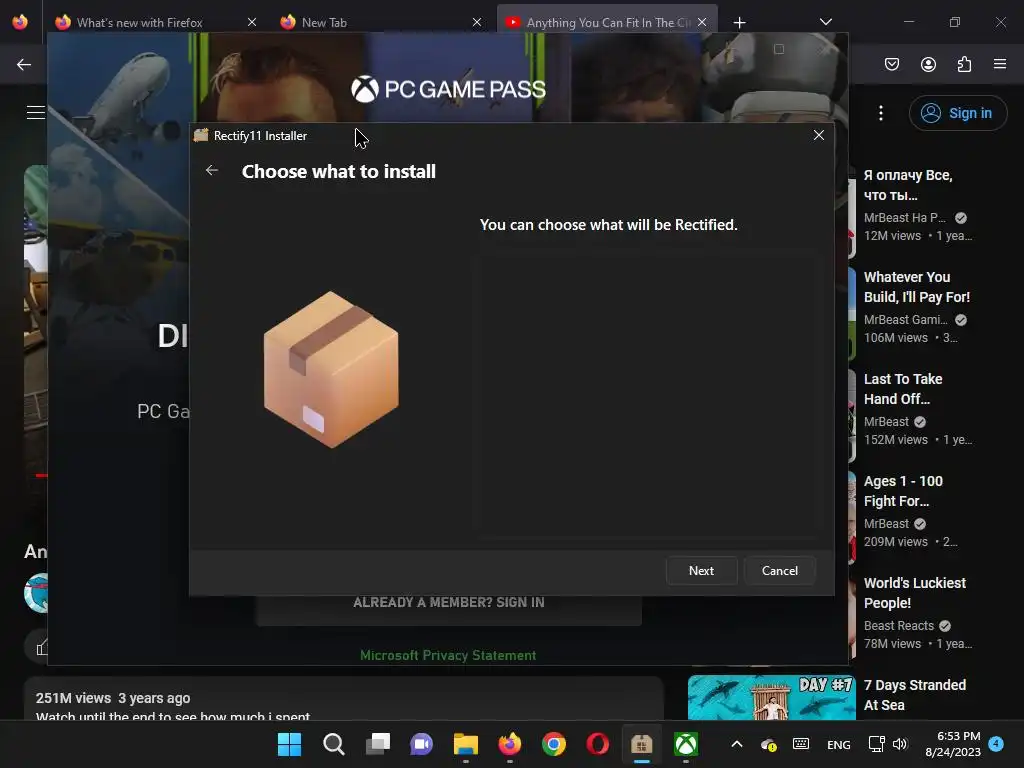Open the Russian-titled MrBeast video
The height and width of the screenshot is (768, 1024).
click(x=908, y=185)
